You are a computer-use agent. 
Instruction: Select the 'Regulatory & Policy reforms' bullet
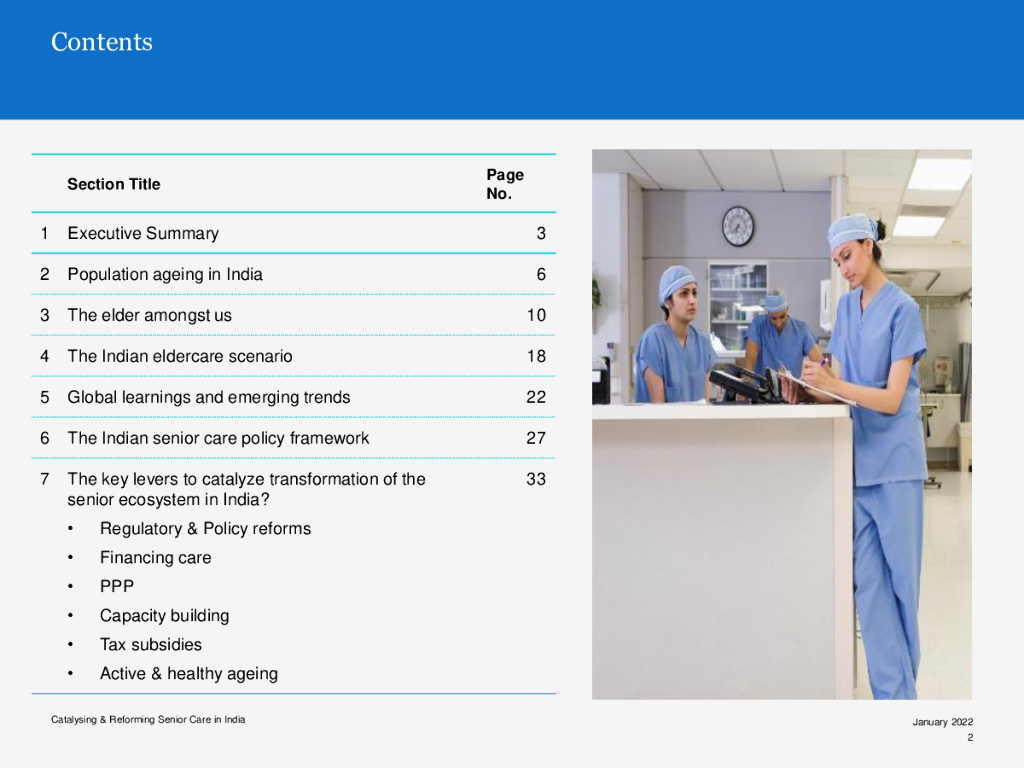coord(205,528)
